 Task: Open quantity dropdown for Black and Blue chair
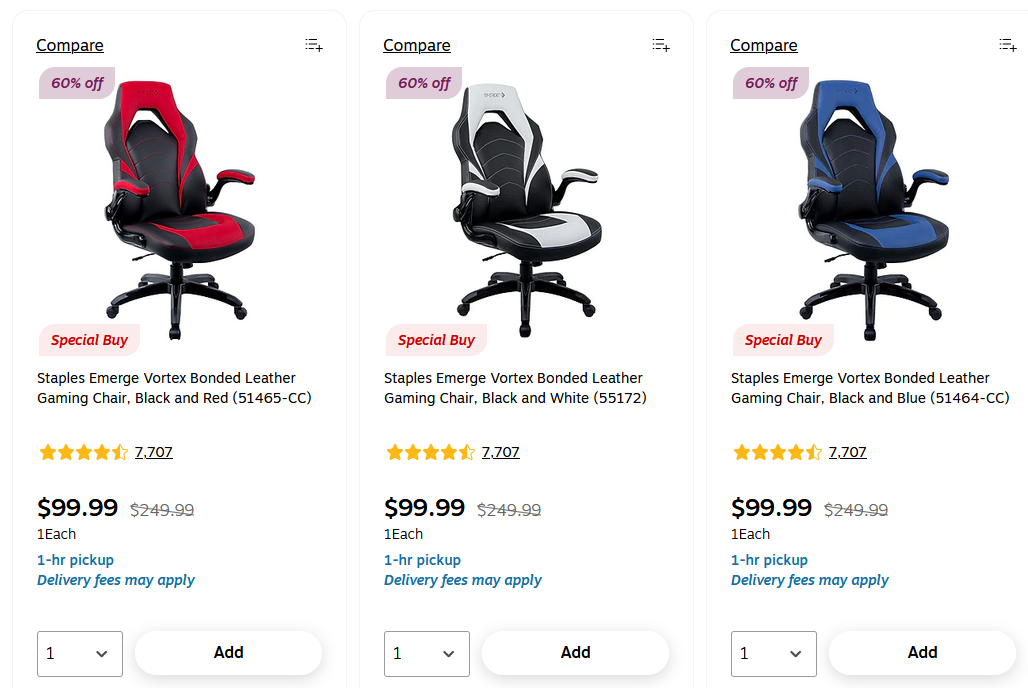pos(774,653)
